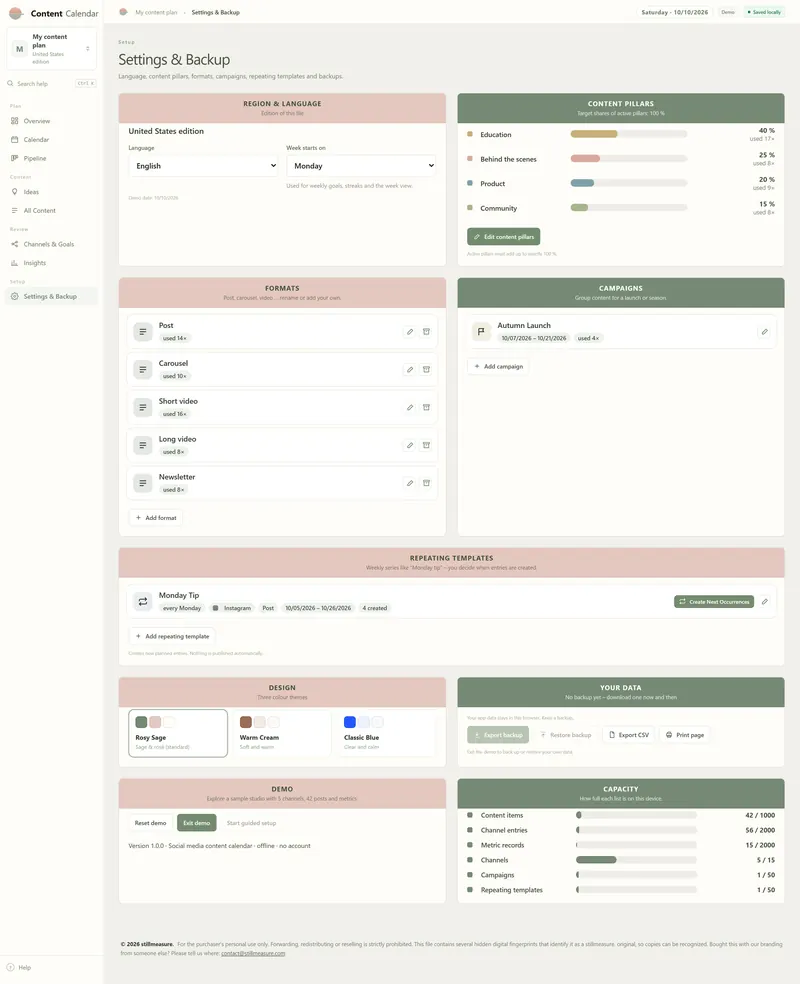Screen dimensions: 800x984
Task: Click Export CSV button
Action: pyautogui.click(x=629, y=735)
